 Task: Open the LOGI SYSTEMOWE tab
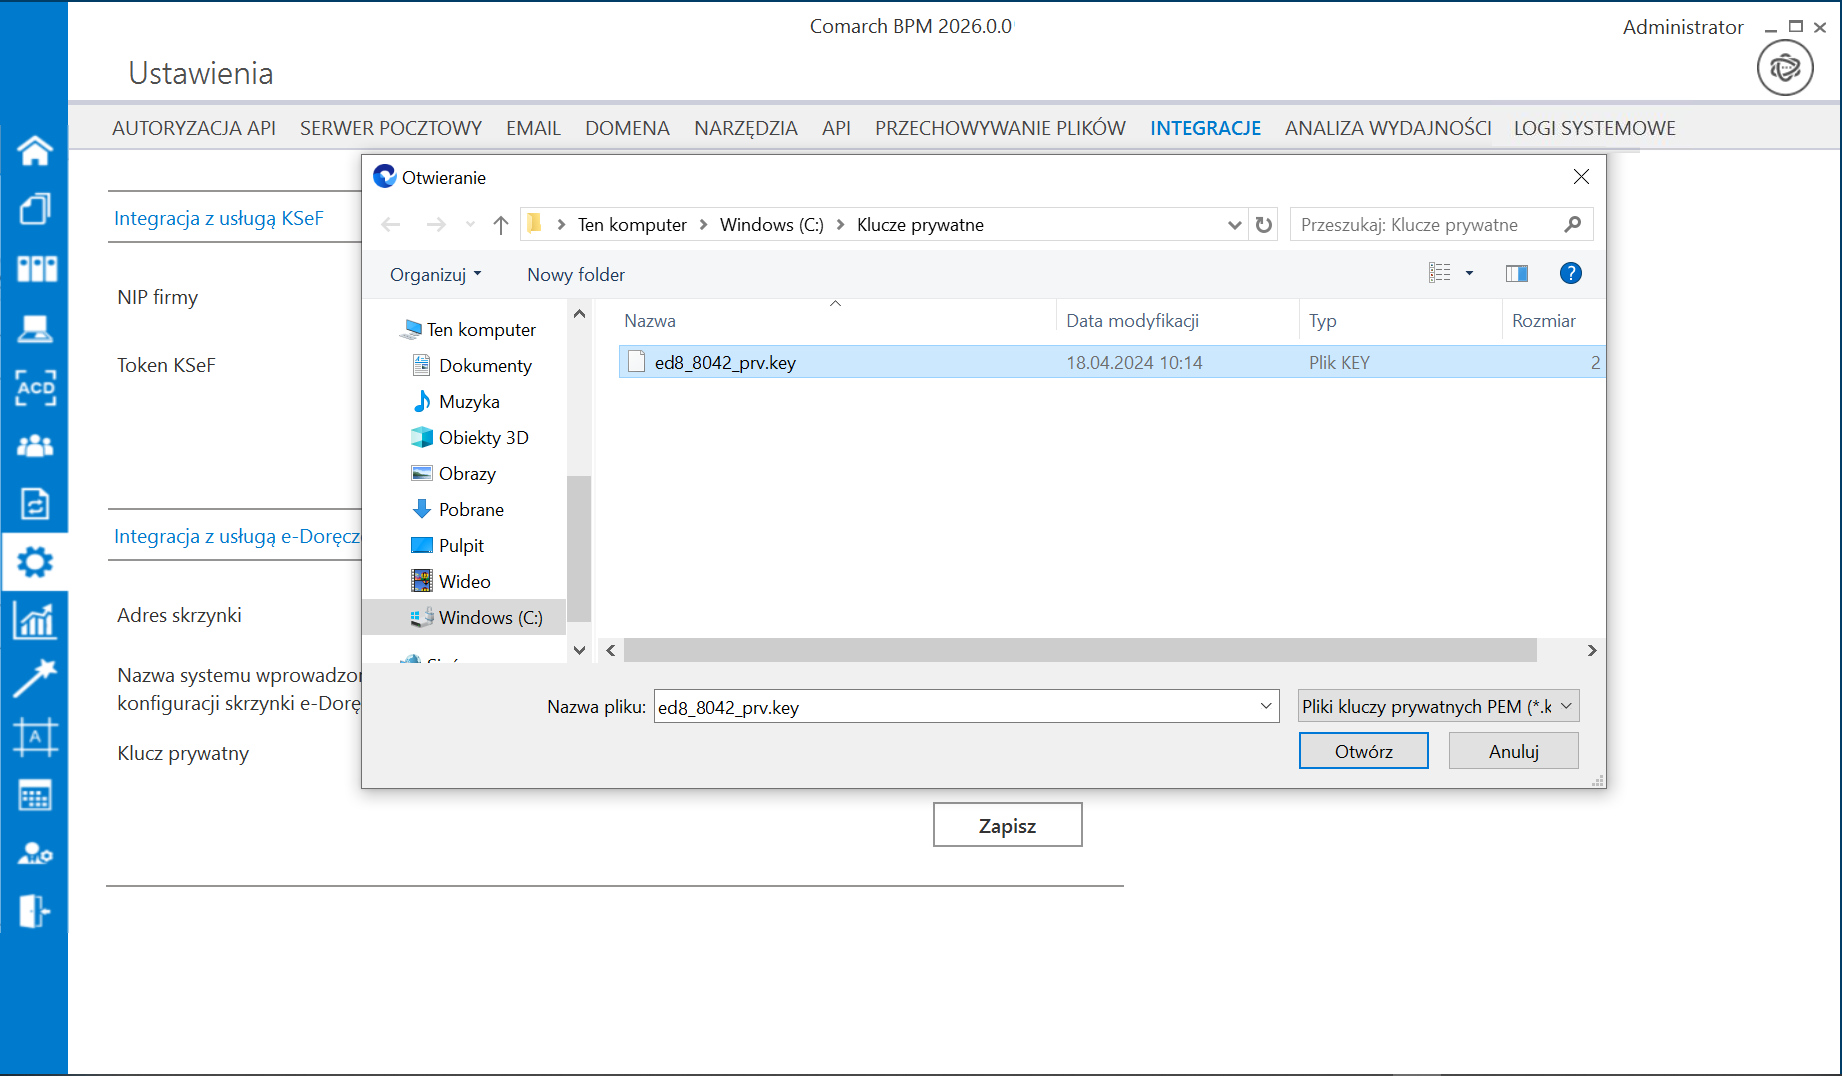click(x=1594, y=128)
